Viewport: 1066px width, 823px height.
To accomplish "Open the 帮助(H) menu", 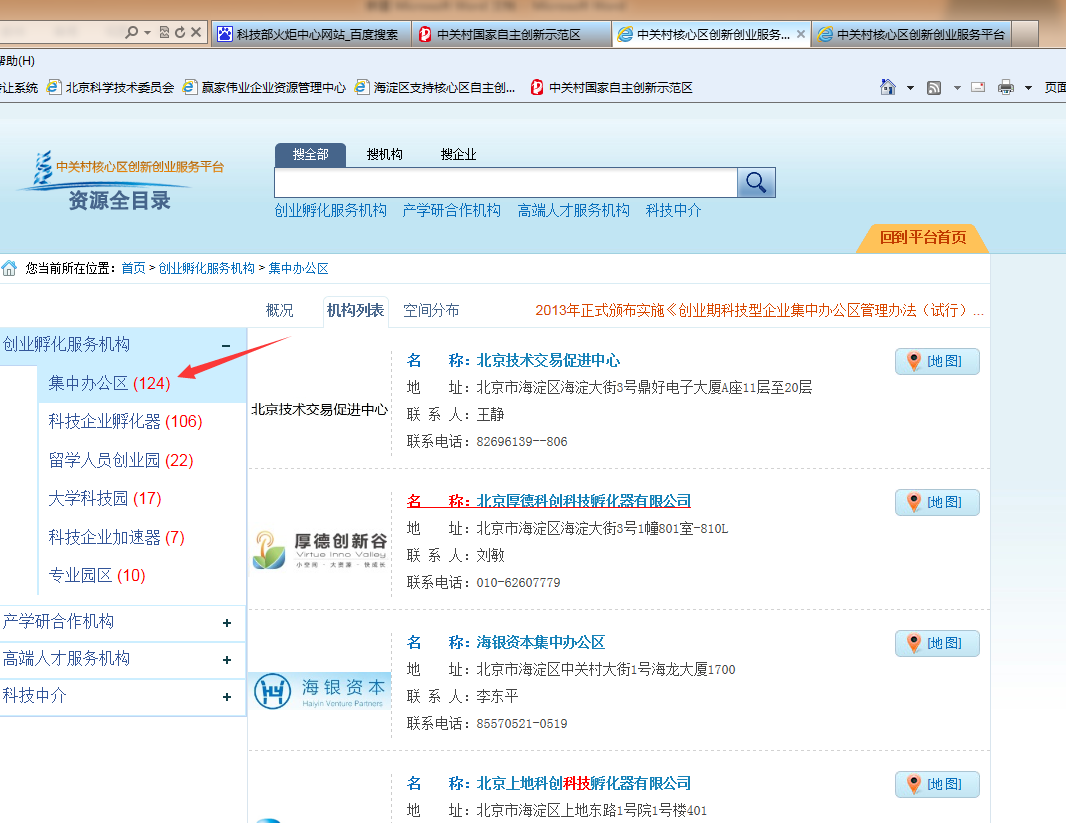I will 18,60.
